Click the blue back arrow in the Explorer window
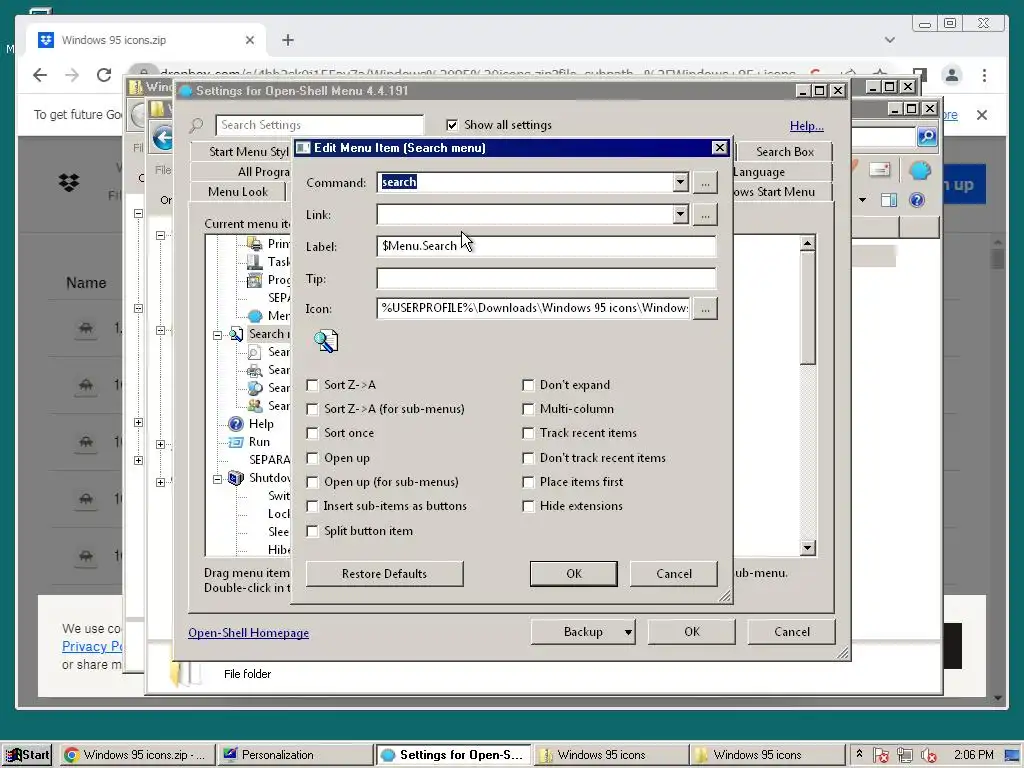Screen dimensions: 1024x768 (163, 138)
